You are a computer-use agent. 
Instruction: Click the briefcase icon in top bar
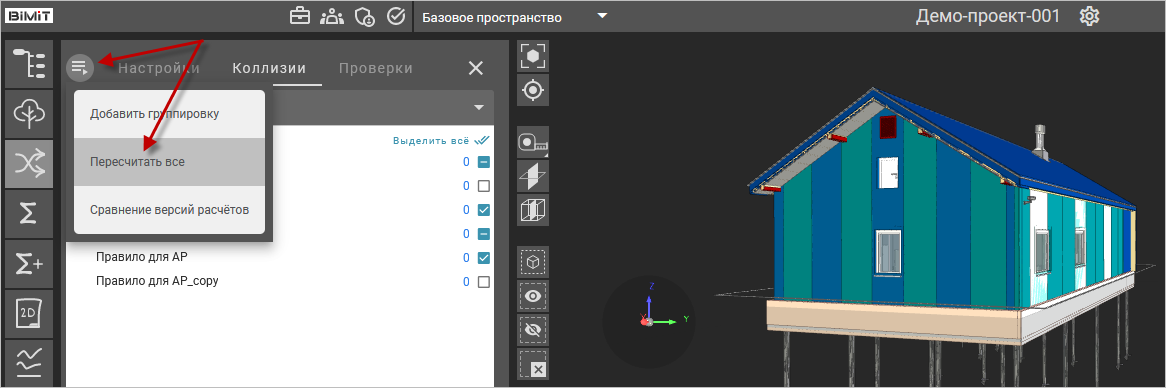tap(300, 16)
